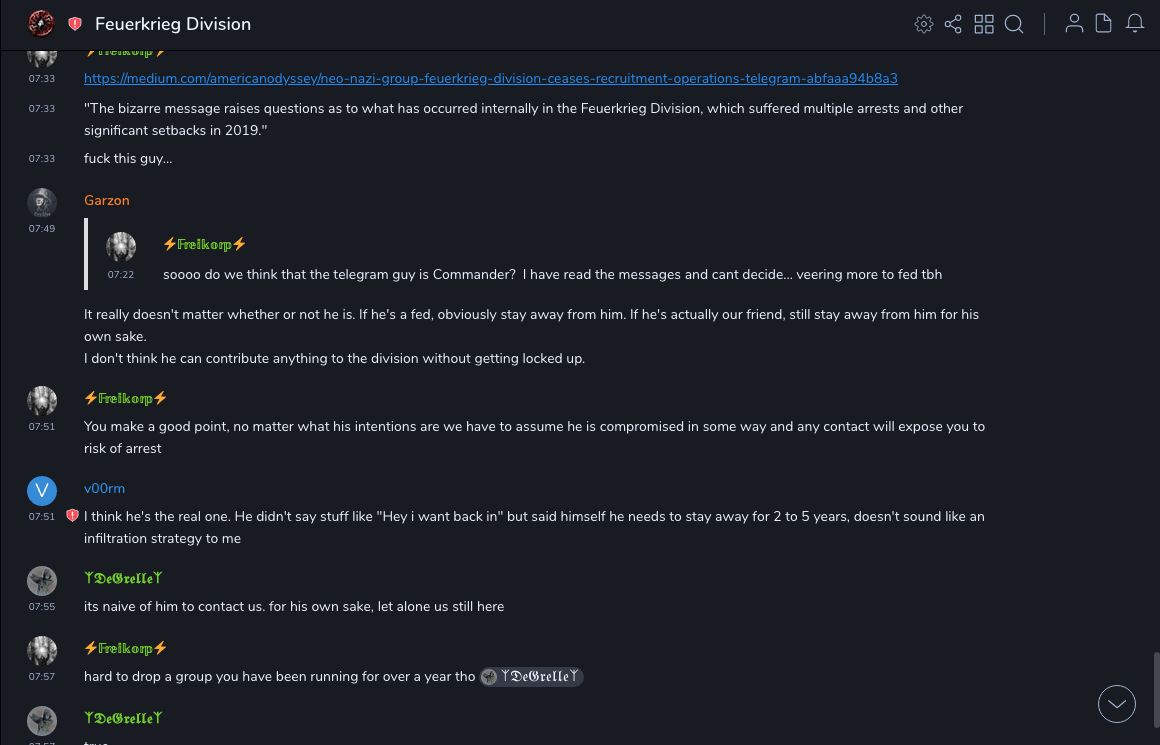The image size is (1160, 745).
Task: Click the DeGrelle mention pill
Action: click(x=531, y=677)
